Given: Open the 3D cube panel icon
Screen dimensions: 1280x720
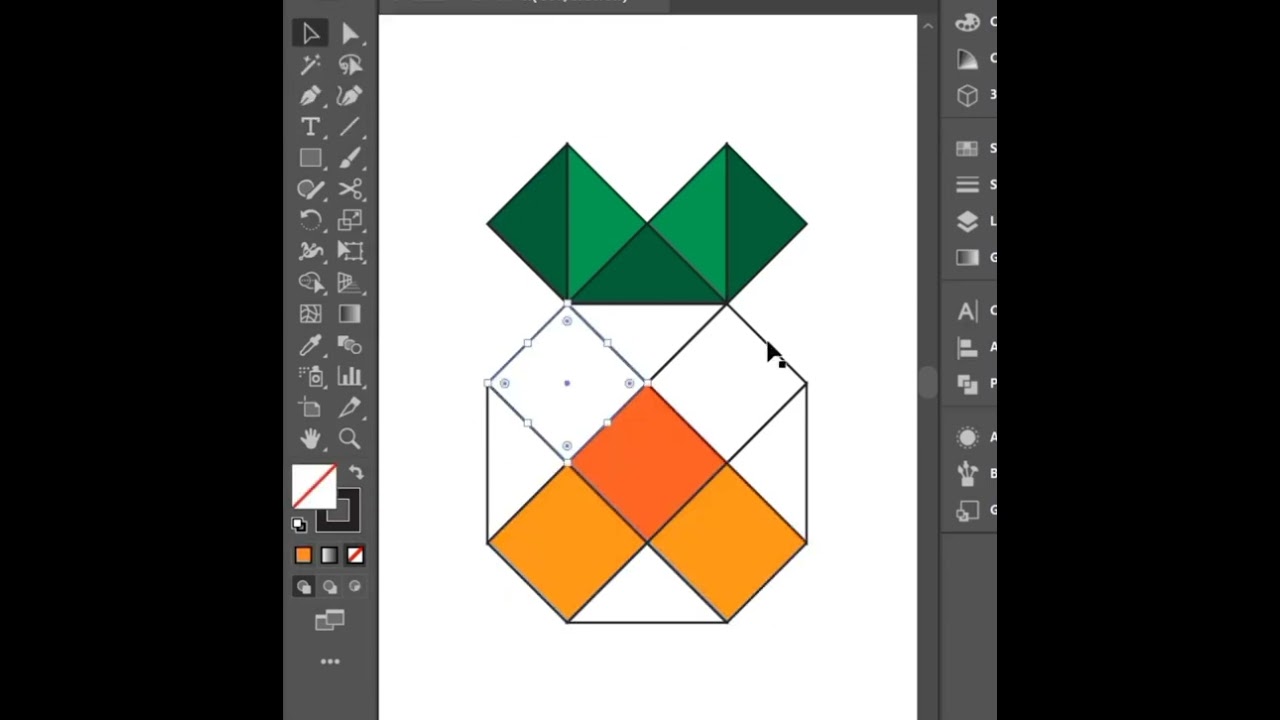Looking at the screenshot, I should tap(967, 95).
